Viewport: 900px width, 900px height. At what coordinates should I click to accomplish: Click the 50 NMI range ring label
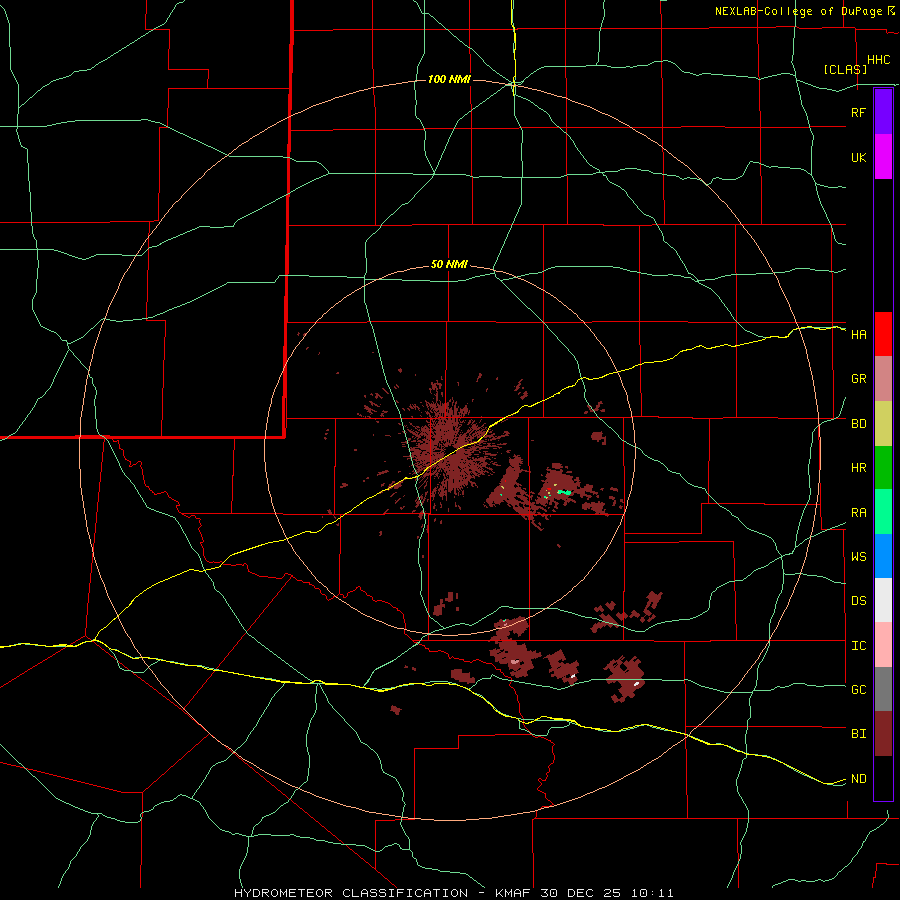click(x=449, y=265)
